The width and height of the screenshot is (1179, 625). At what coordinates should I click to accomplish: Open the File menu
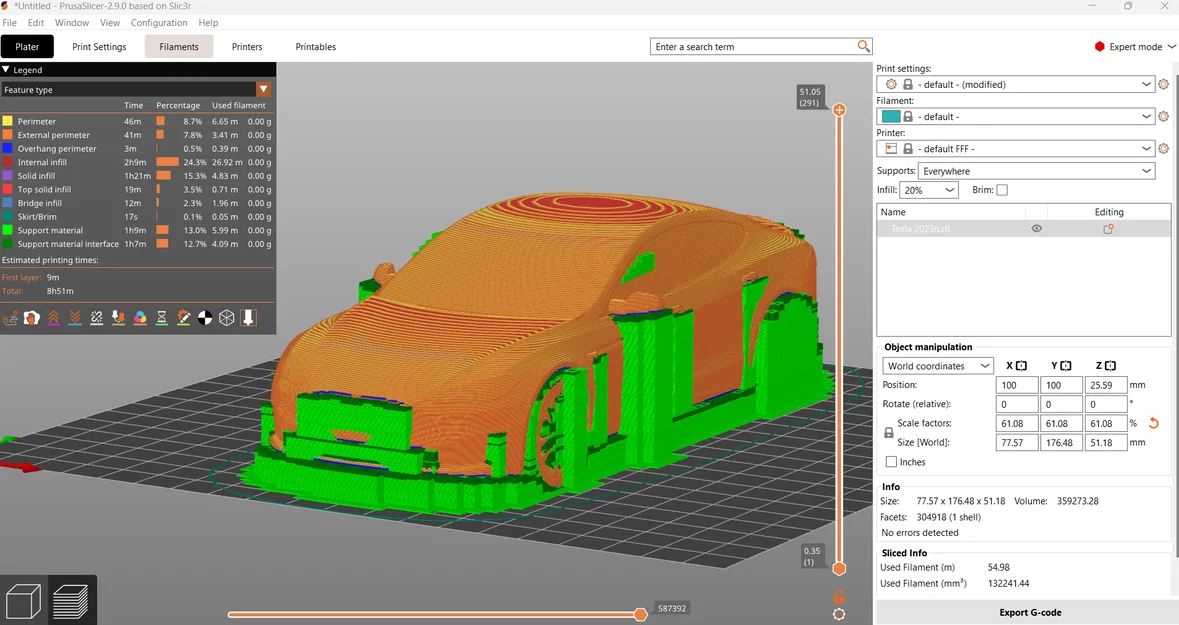tap(9, 23)
